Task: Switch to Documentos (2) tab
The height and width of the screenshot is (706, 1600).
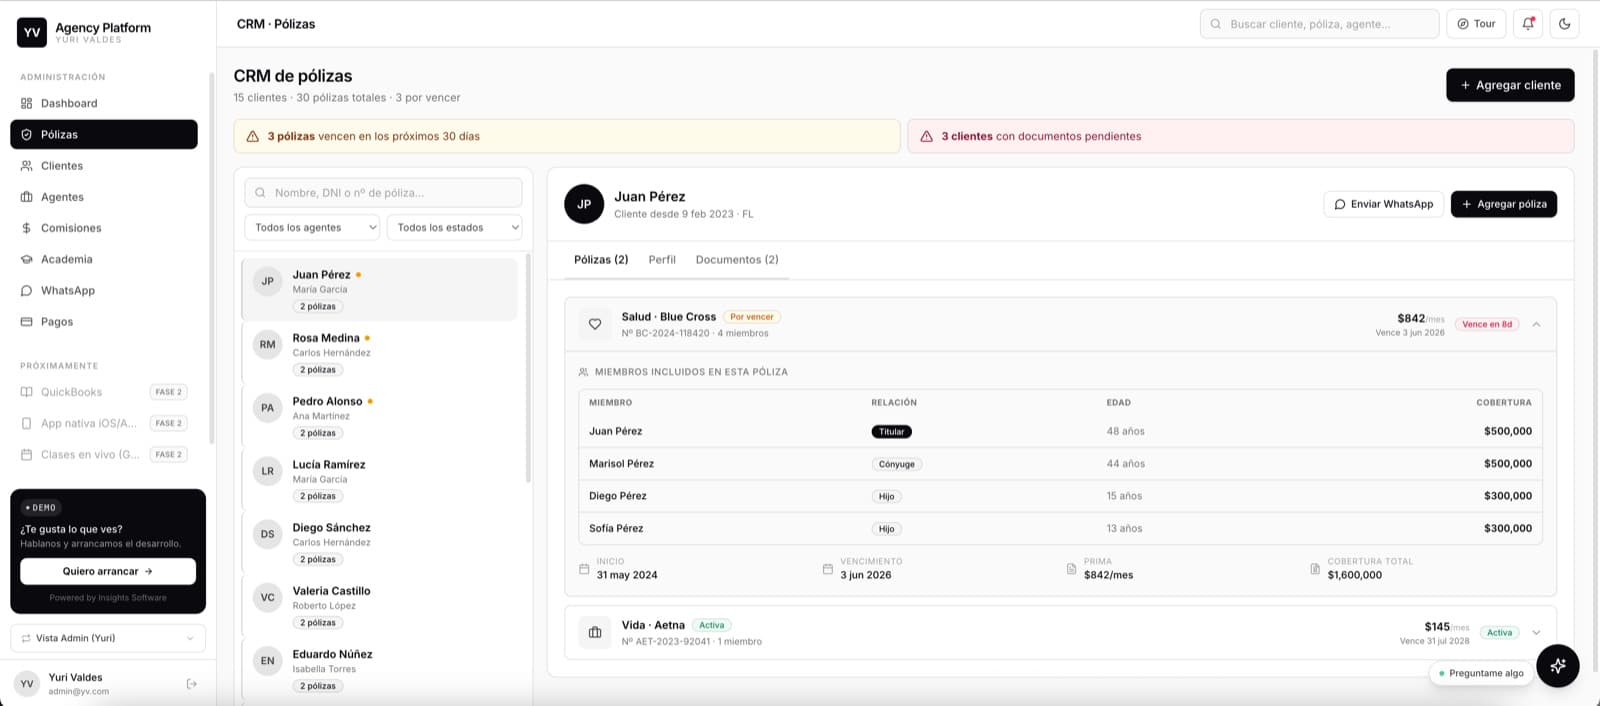Action: tap(737, 260)
